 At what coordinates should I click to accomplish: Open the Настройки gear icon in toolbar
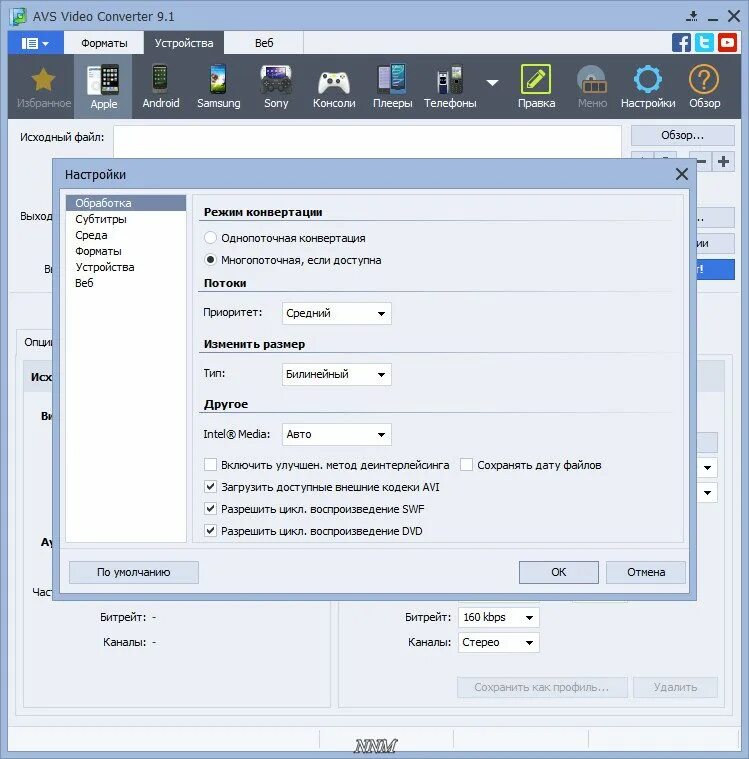[x=648, y=79]
